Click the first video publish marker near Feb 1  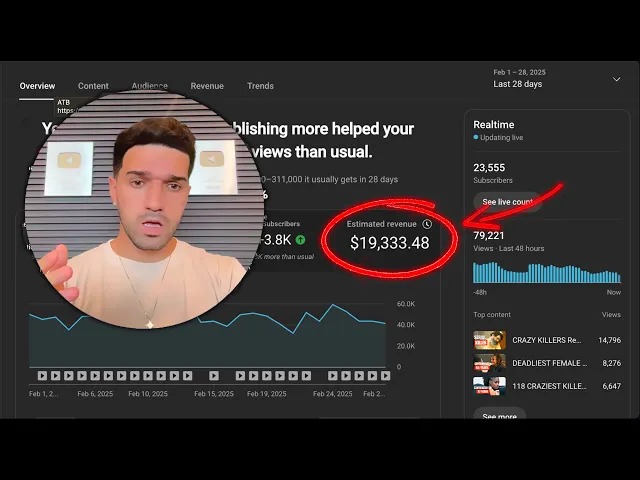click(42, 376)
